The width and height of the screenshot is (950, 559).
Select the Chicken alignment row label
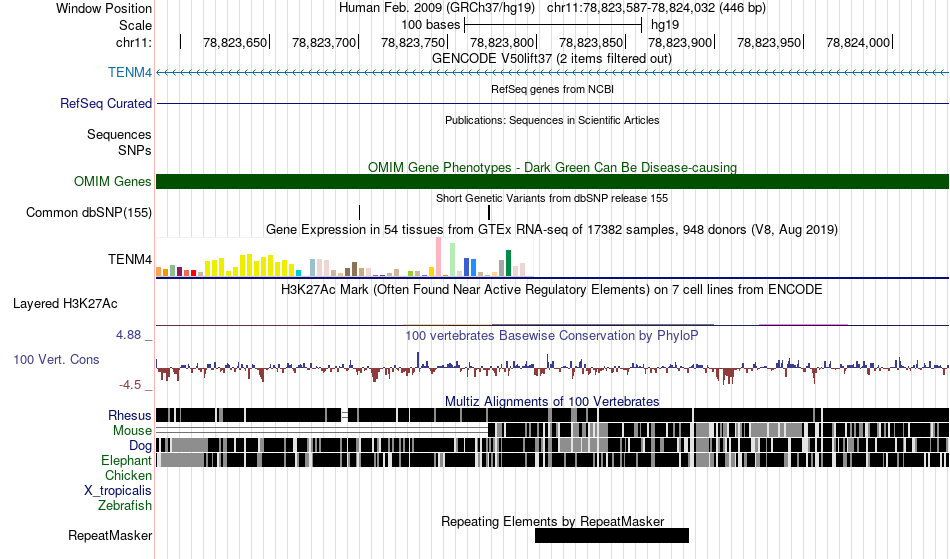128,476
